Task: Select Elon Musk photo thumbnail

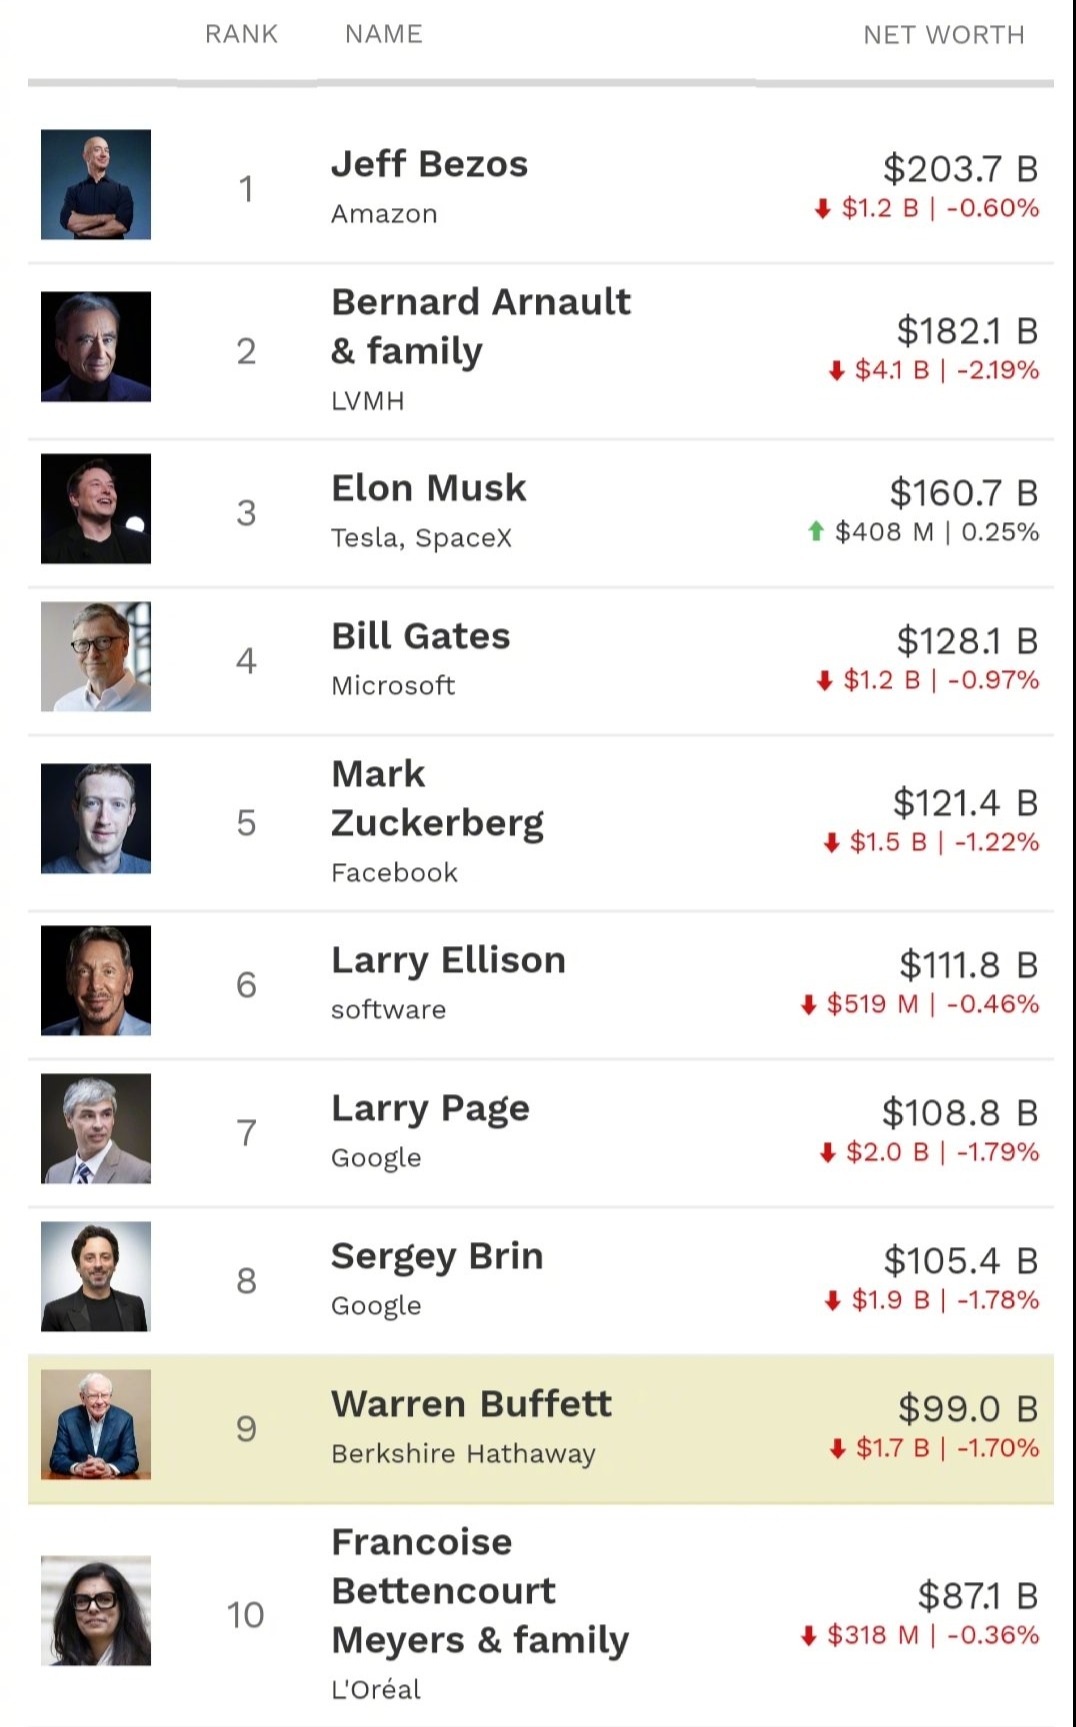Action: point(96,508)
